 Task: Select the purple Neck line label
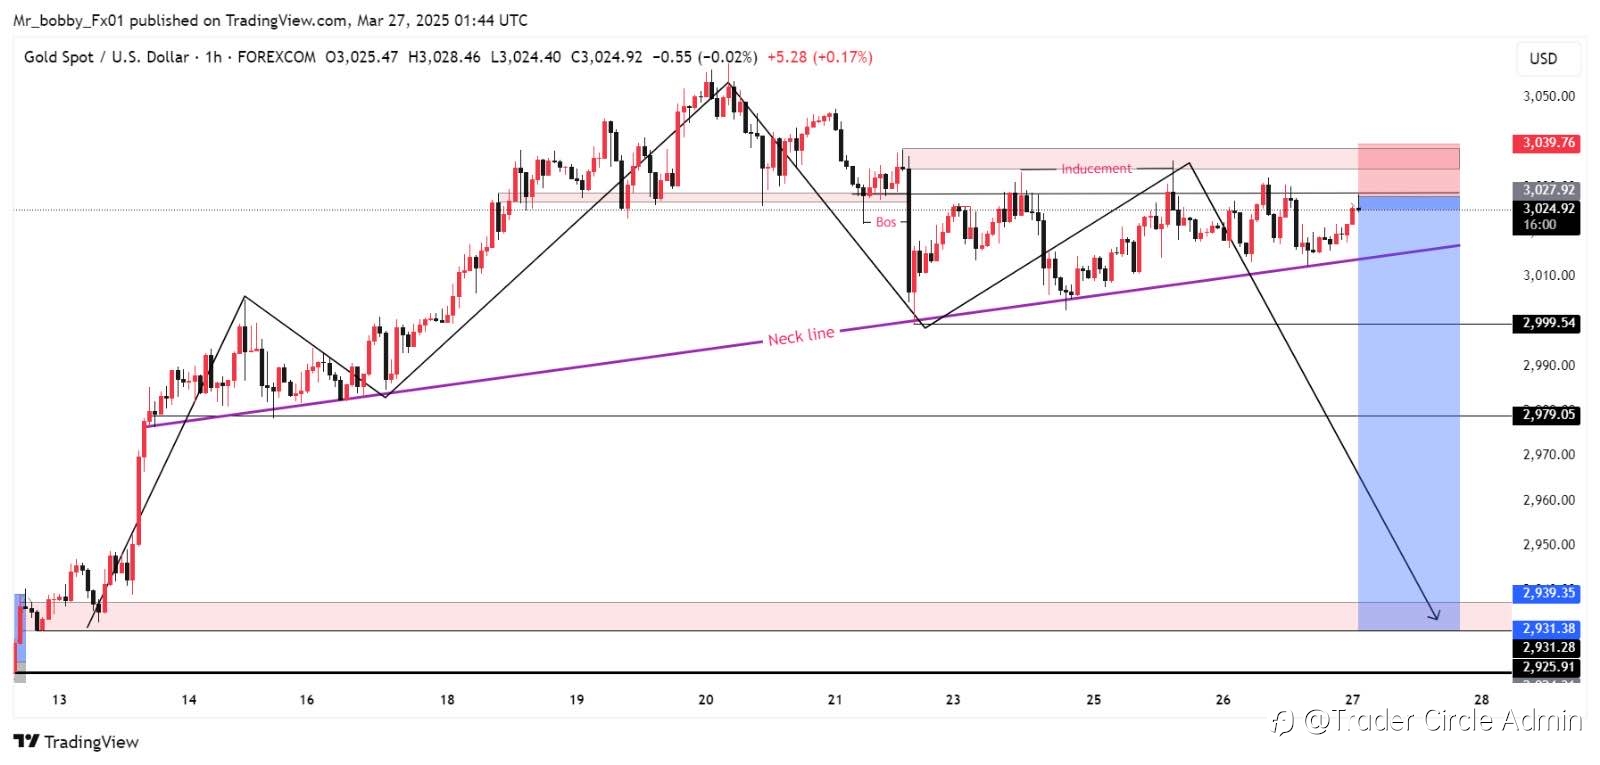click(801, 336)
